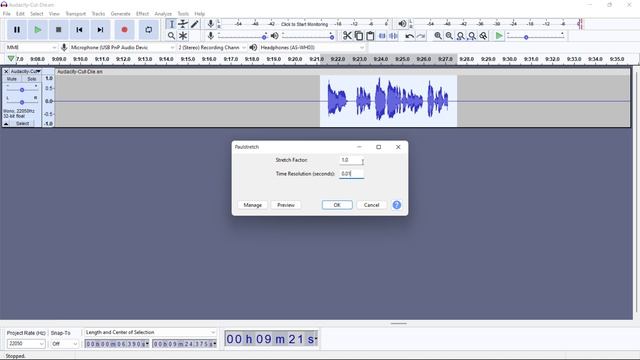Click the Play-at-Speed green button
The height and width of the screenshot is (360, 640).
point(499,36)
